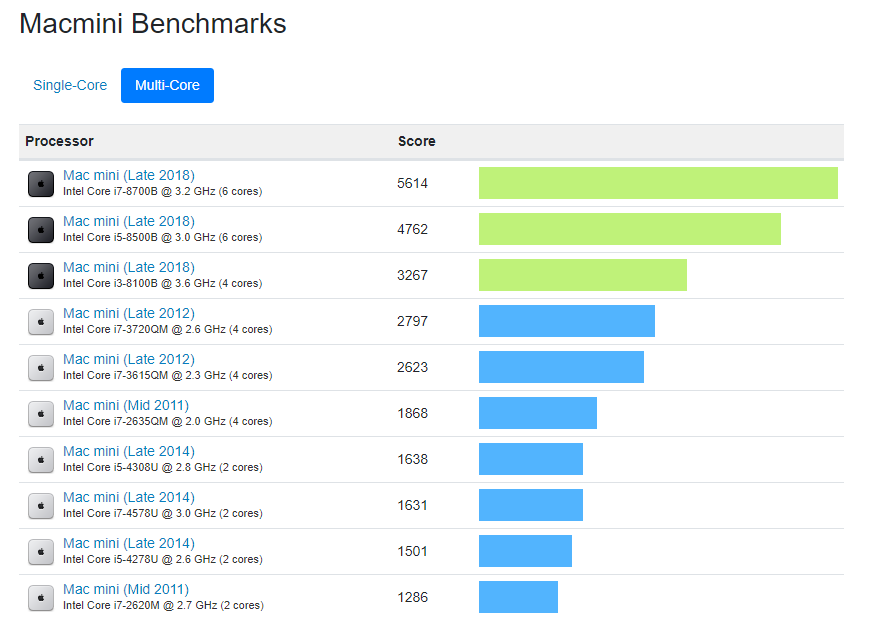
Task: Click the silver Mac mini icon beside i7-3615QM
Action: tap(41, 368)
